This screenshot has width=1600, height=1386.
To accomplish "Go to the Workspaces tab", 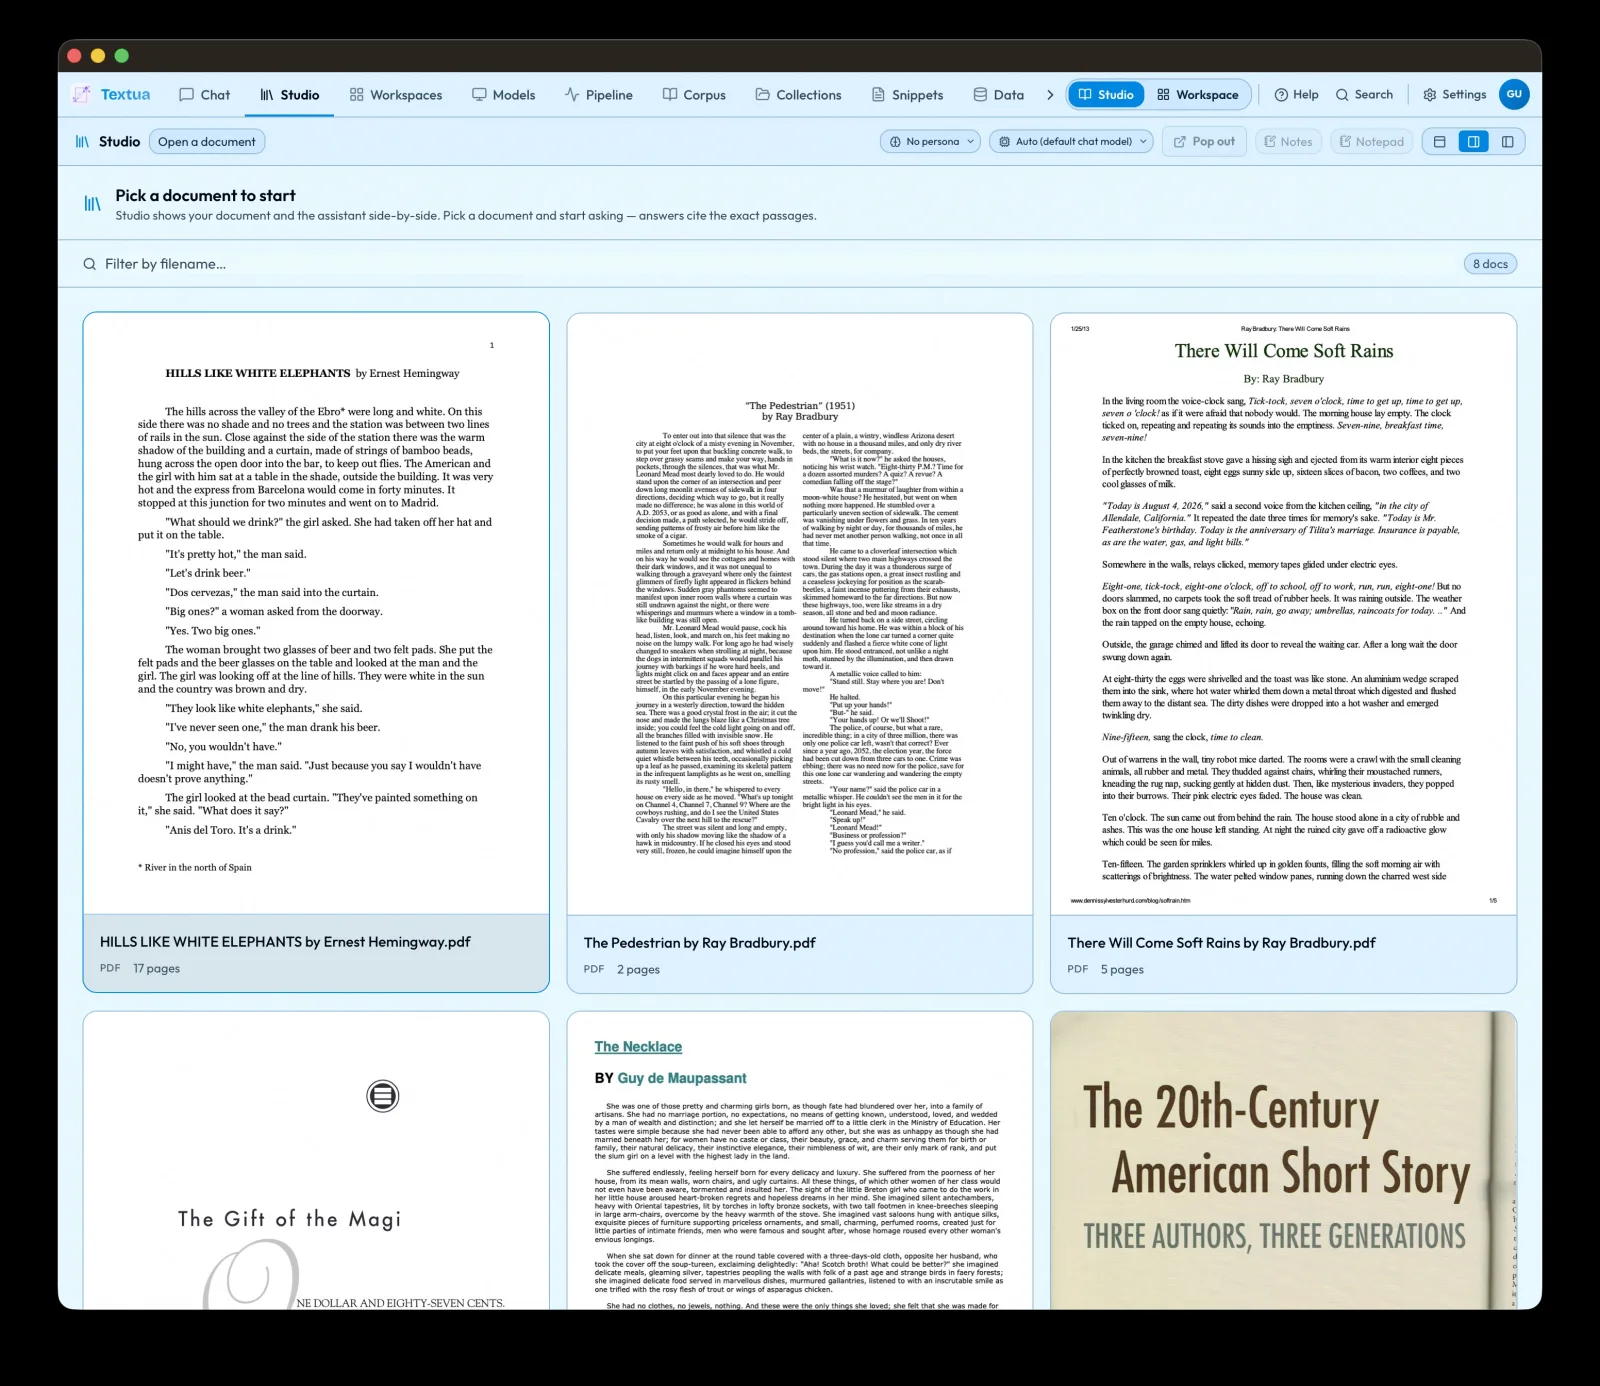I will 396,95.
